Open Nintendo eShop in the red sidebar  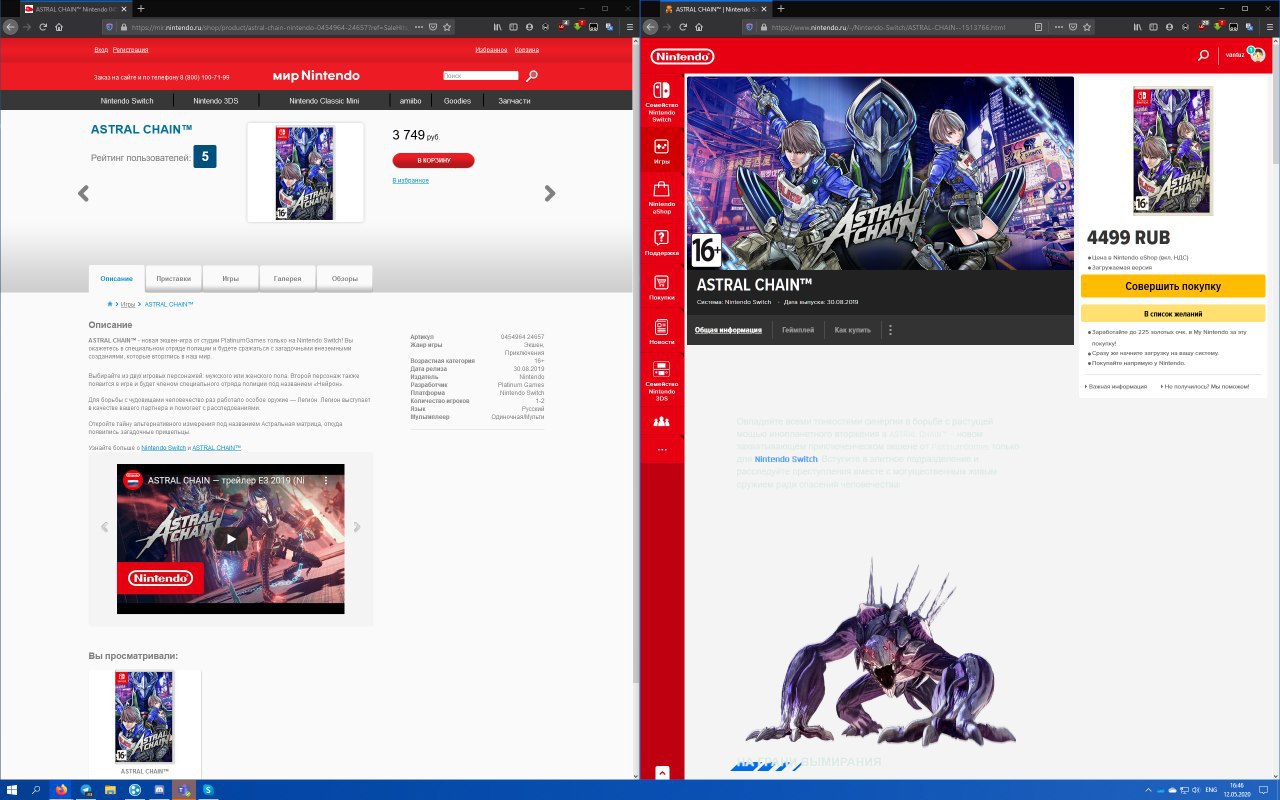pyautogui.click(x=662, y=197)
